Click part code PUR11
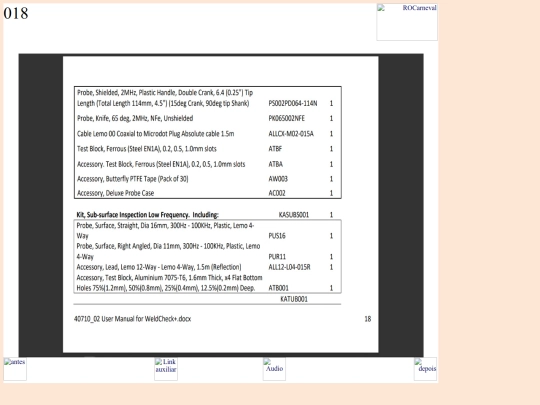Screen dimensions: 540x405 277,257
